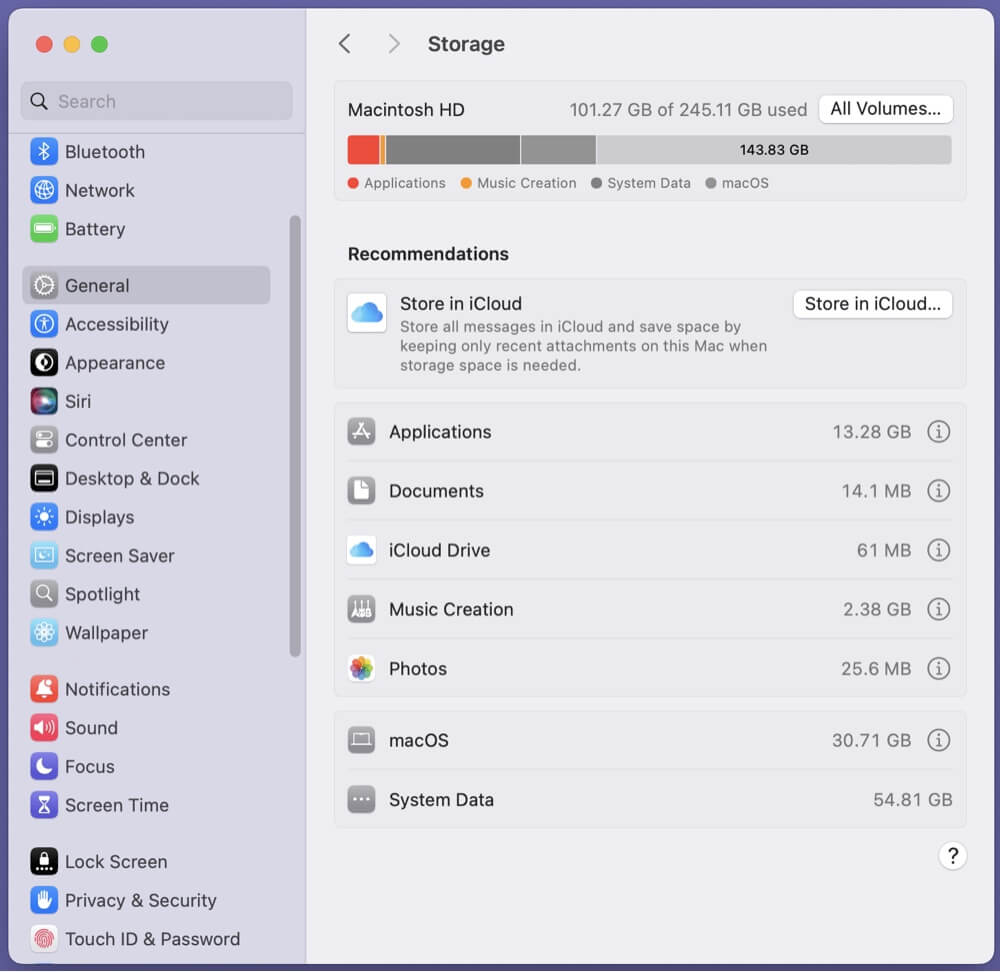The width and height of the screenshot is (1000, 972).
Task: Open Privacy & Security settings
Action: coord(140,900)
